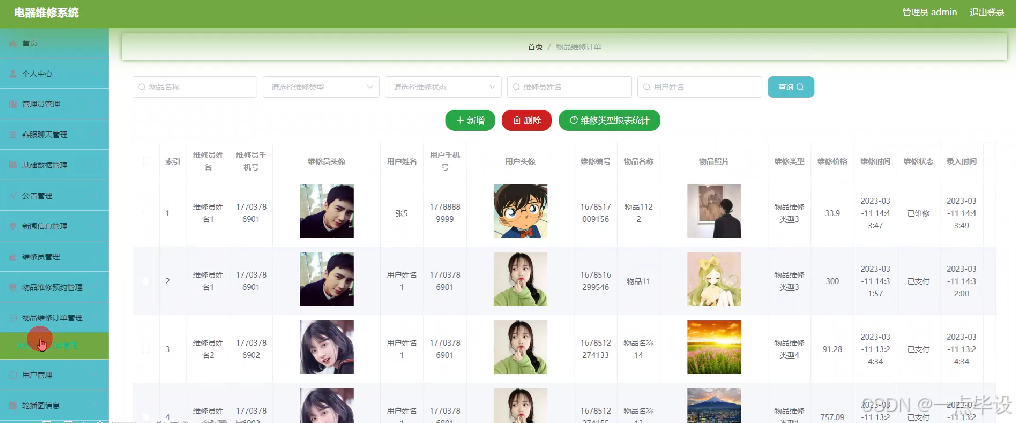
Task: Click the person icon beside 个人中心
Action: [13, 74]
